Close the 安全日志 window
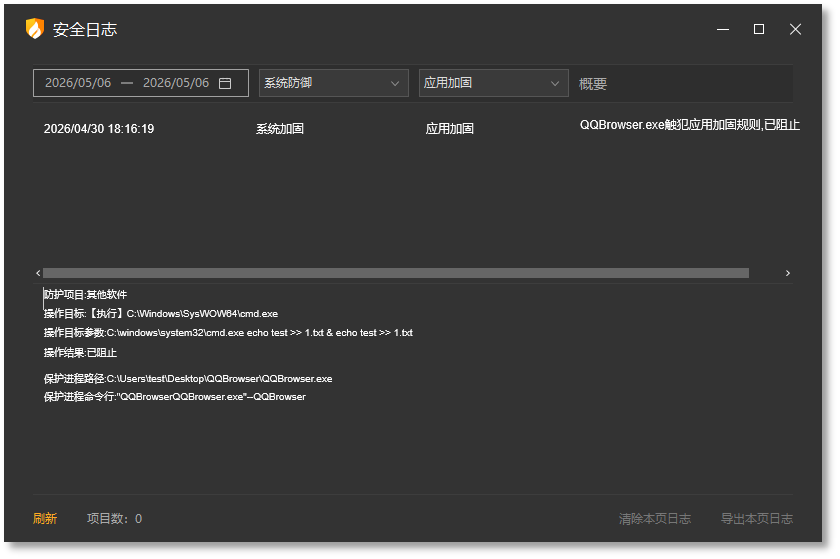Screen dimensions: 840x559 (x=795, y=29)
